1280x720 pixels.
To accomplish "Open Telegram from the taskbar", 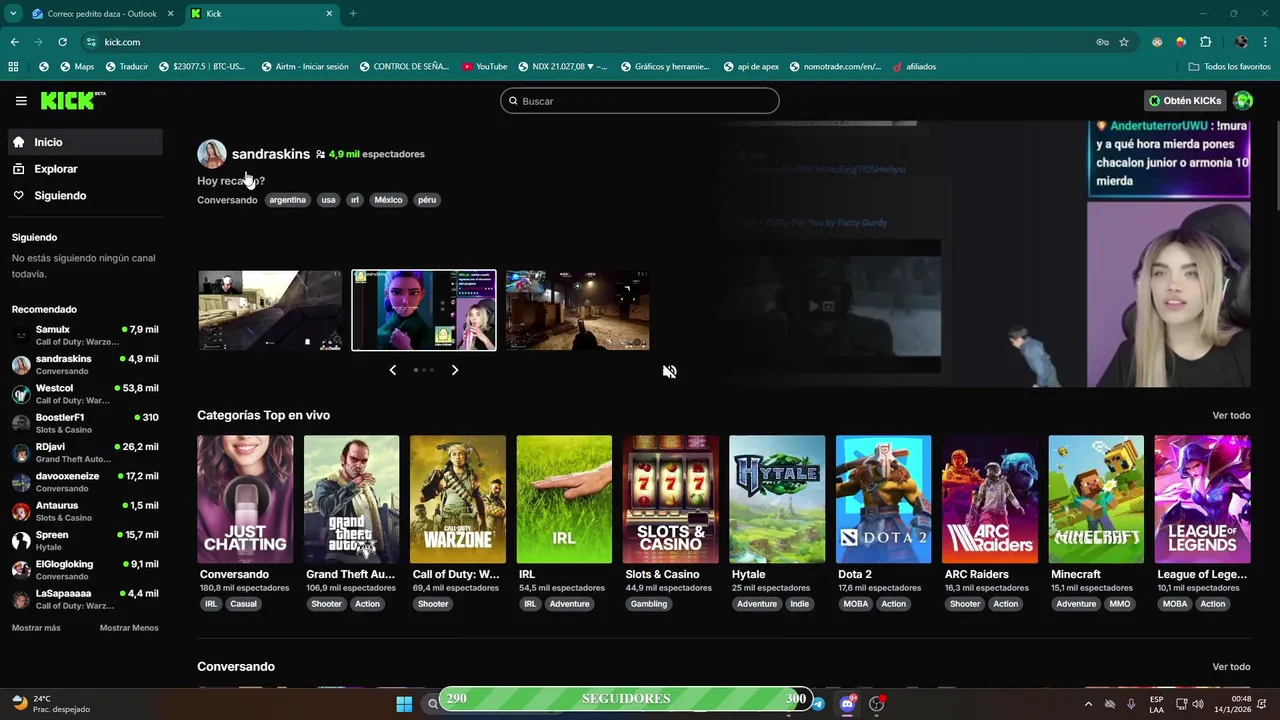I will [818, 704].
